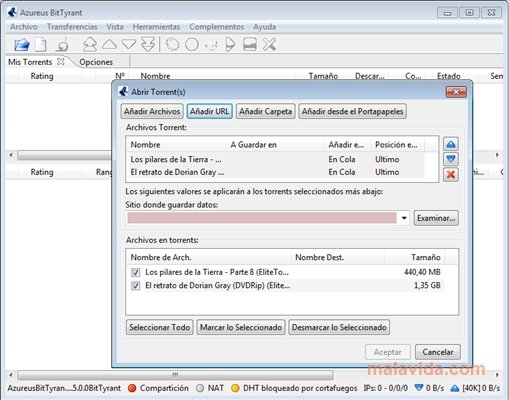Click the red Compartición status indicator
The image size is (509, 400).
click(x=132, y=388)
